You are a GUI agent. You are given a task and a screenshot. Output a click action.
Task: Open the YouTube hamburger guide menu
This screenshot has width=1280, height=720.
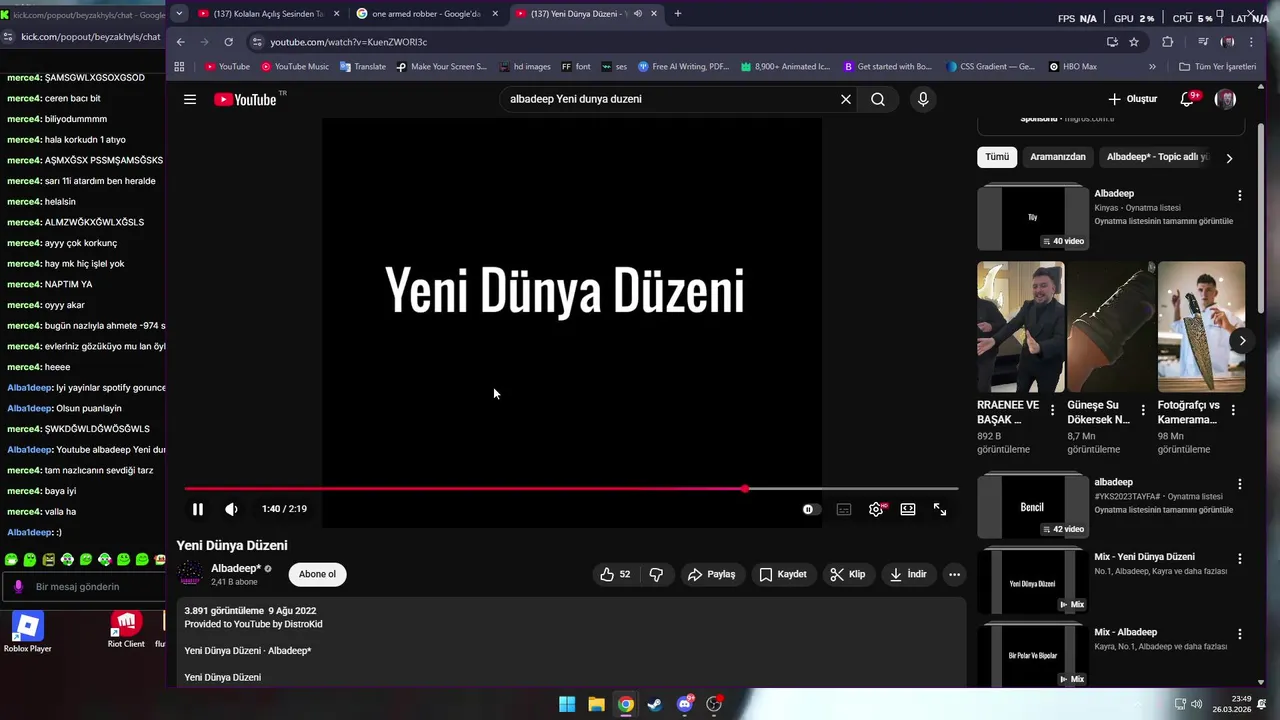click(190, 99)
